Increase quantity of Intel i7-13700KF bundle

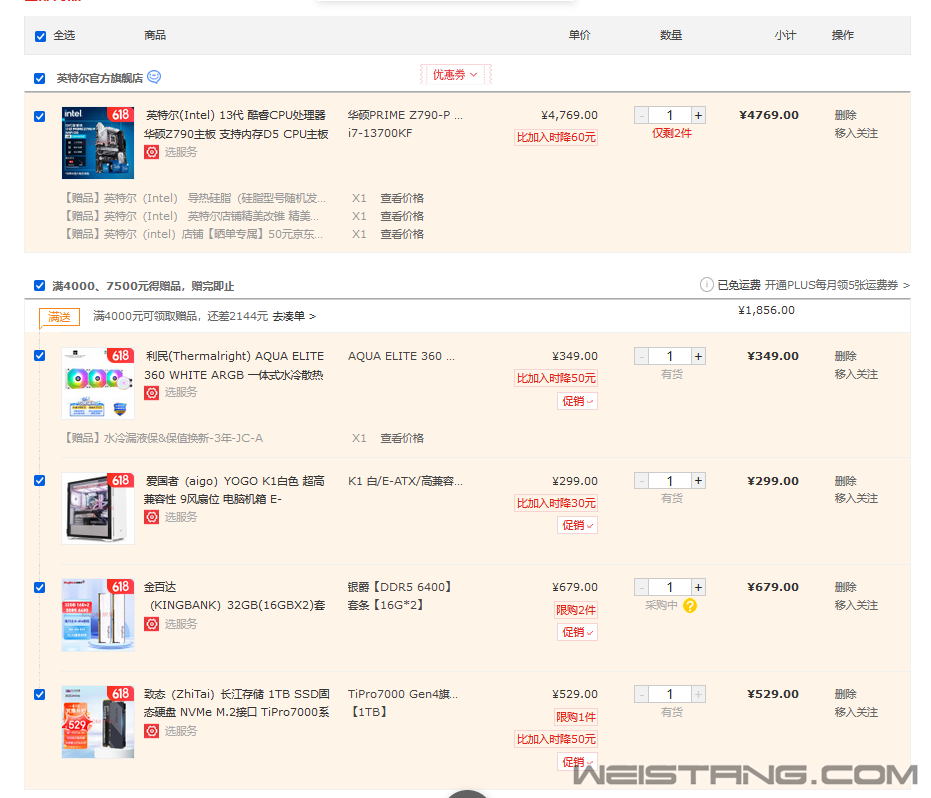tap(698, 115)
